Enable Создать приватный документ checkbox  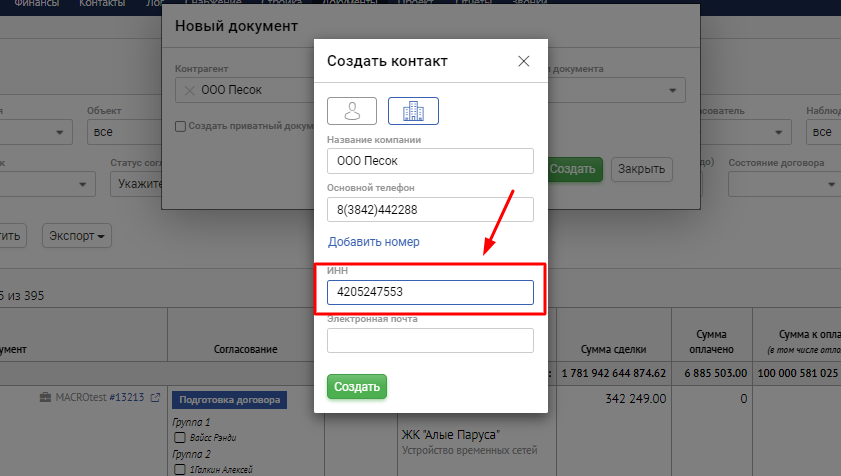pos(180,126)
